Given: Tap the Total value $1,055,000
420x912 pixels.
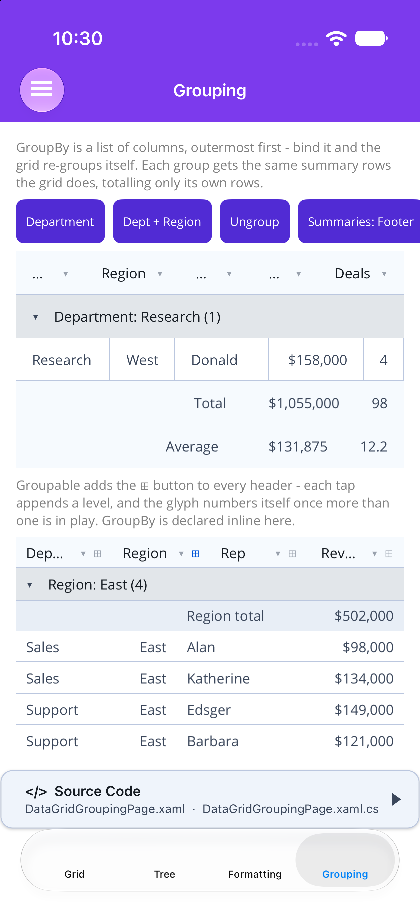Looking at the screenshot, I should click(304, 404).
